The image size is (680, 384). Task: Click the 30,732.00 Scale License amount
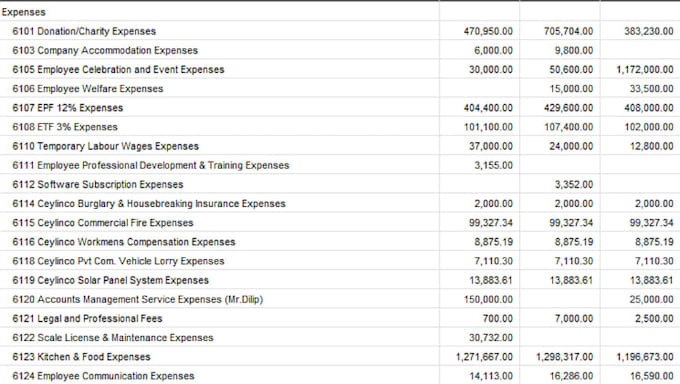tap(490, 337)
